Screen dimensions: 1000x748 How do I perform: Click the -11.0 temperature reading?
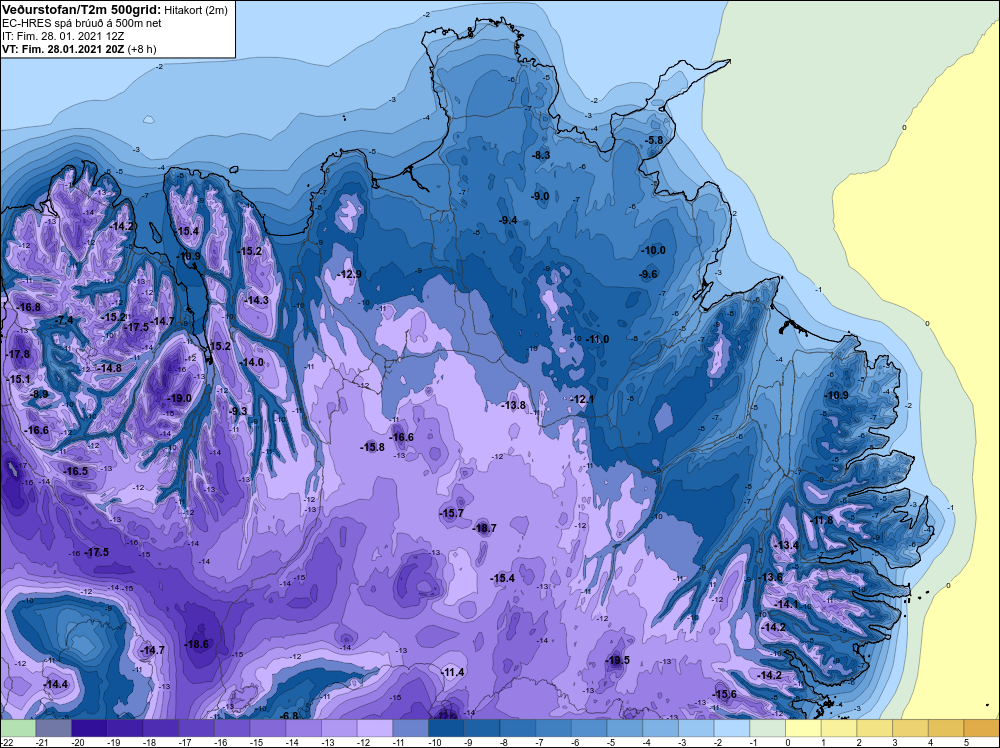tap(597, 339)
